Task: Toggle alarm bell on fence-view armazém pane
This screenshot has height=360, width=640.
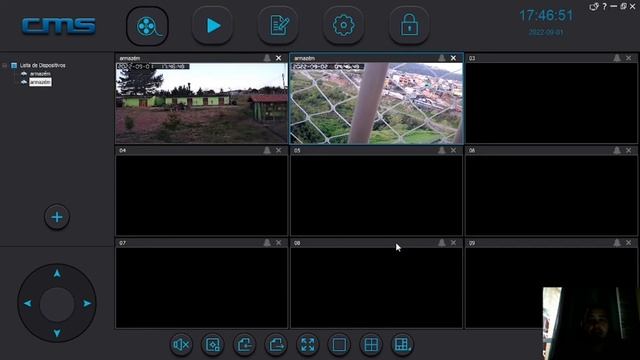Action: [x=442, y=58]
